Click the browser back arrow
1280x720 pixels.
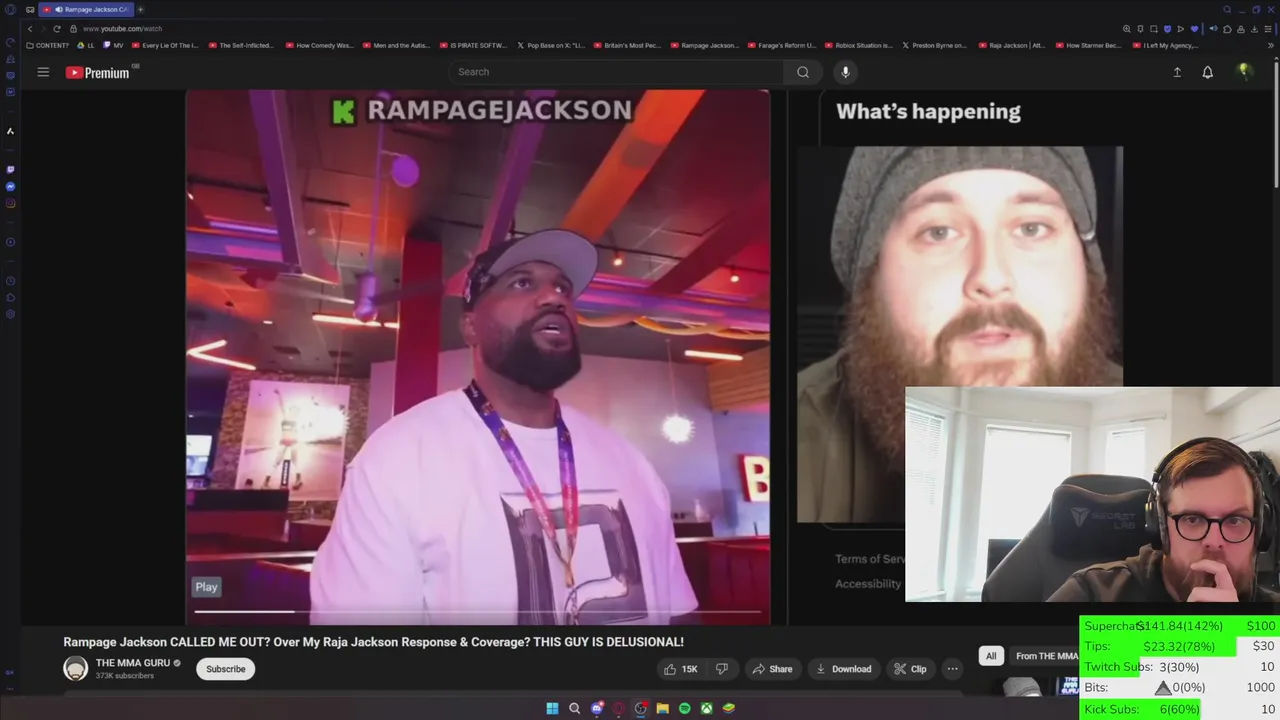coord(30,29)
